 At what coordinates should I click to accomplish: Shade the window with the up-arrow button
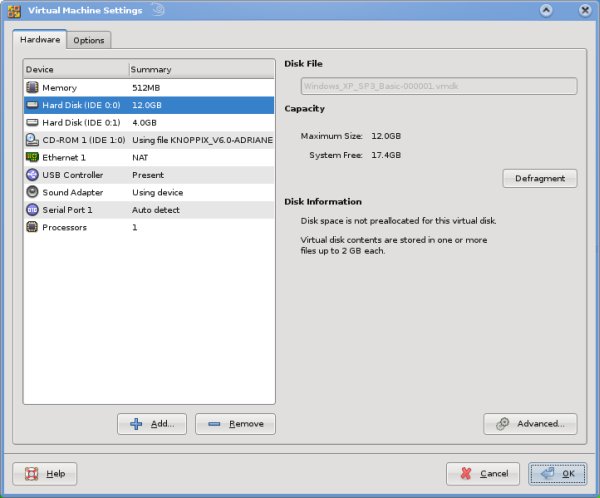[546, 10]
